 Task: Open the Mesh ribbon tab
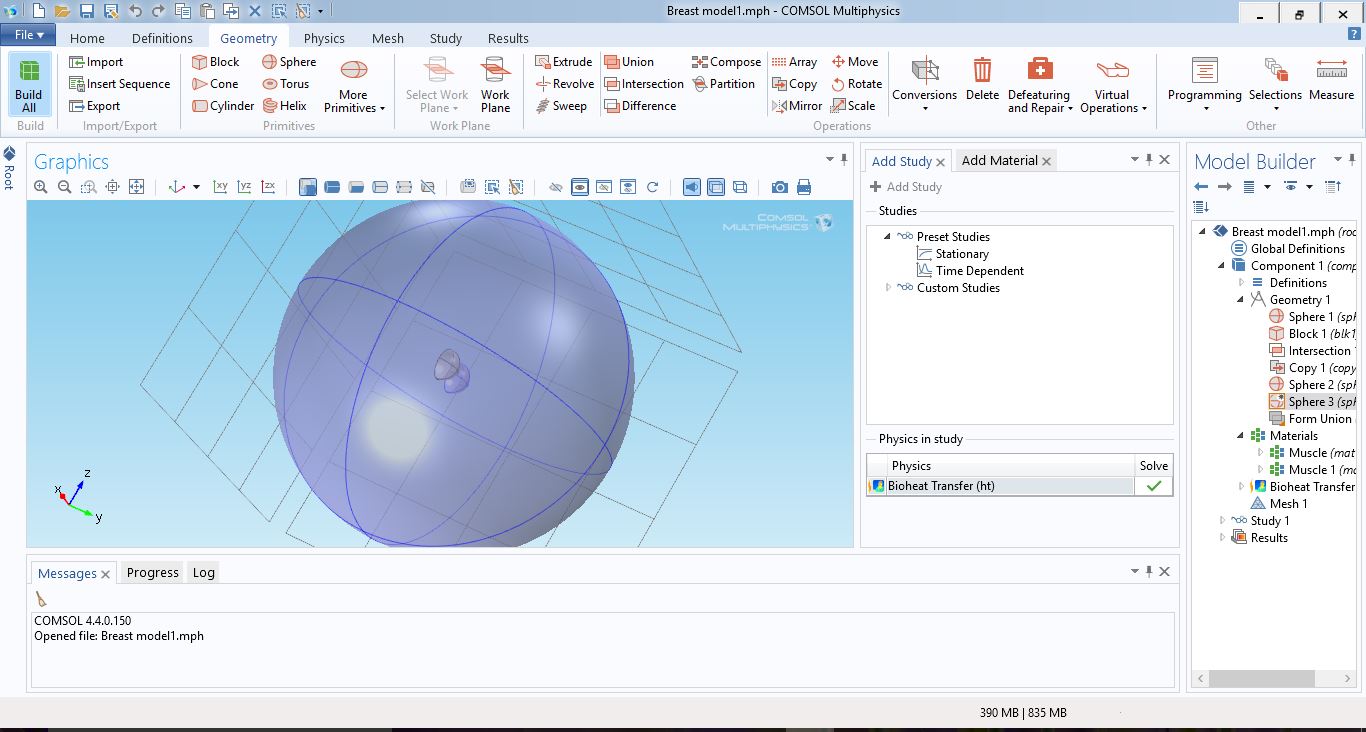[x=387, y=38]
